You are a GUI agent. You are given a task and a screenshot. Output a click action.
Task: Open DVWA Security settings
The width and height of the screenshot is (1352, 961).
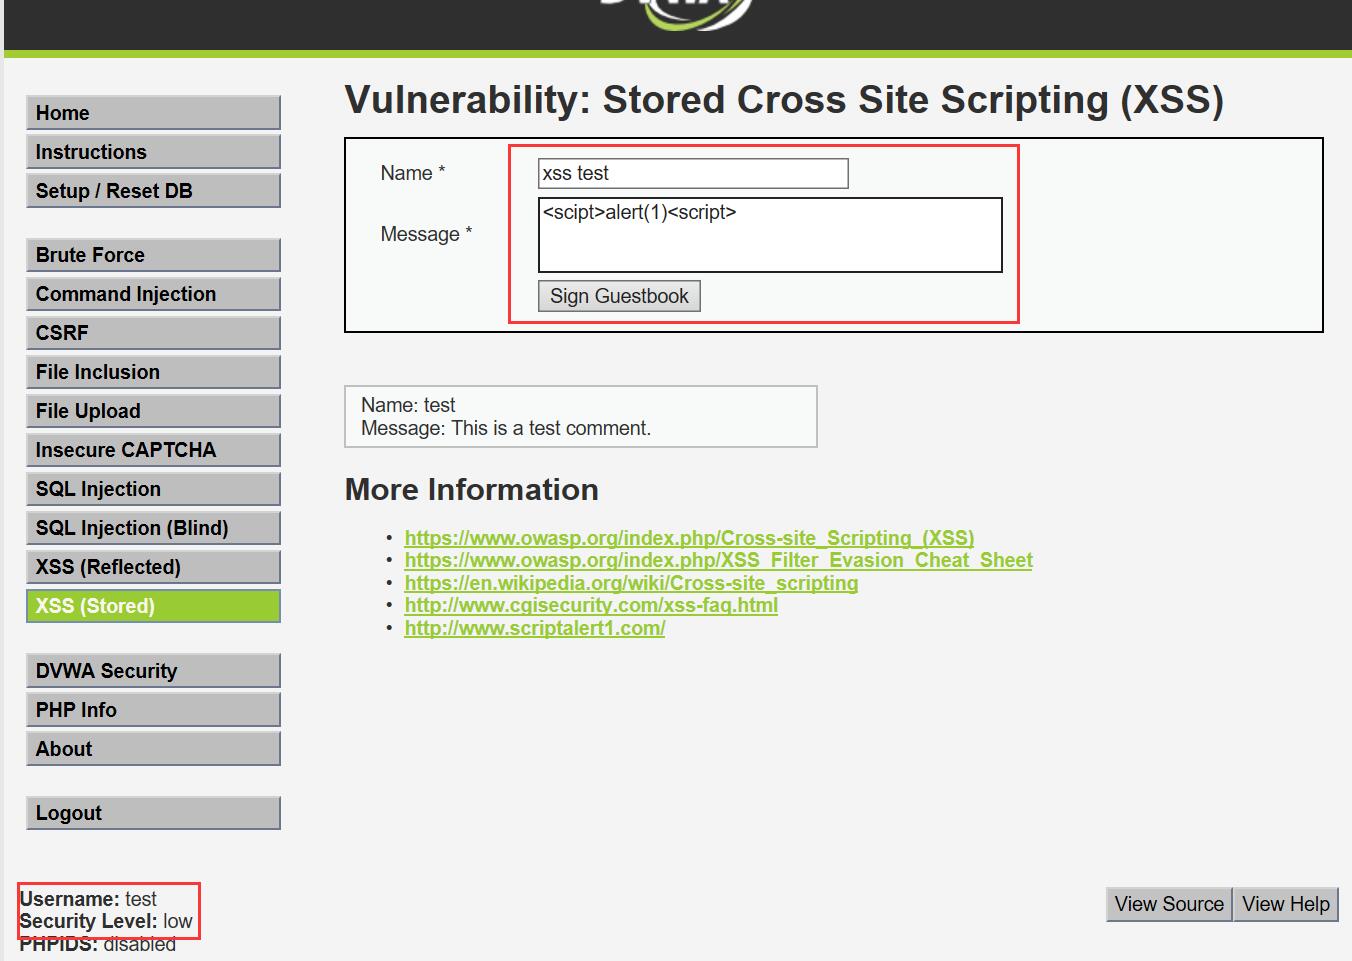(x=153, y=671)
